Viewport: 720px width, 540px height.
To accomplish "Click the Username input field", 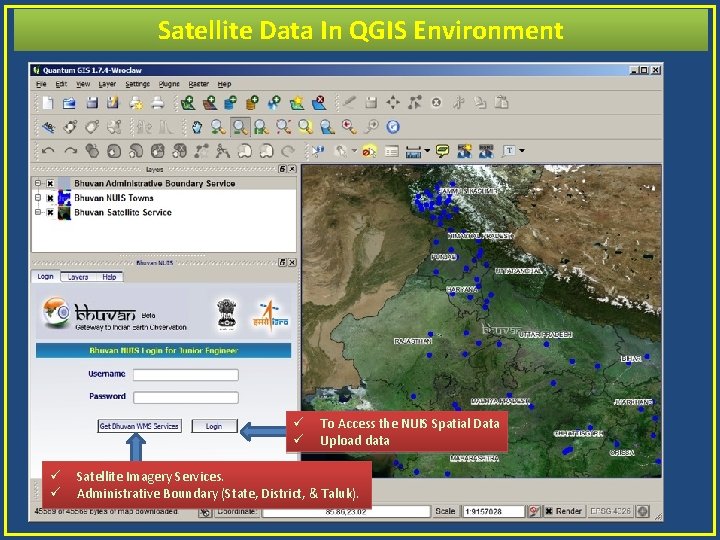I will (186, 375).
